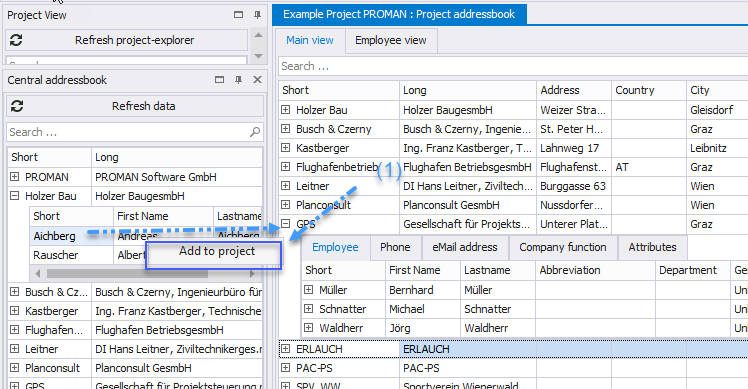
Task: Select the Example Project PROMAN addressbook document tab
Action: pyautogui.click(x=399, y=14)
